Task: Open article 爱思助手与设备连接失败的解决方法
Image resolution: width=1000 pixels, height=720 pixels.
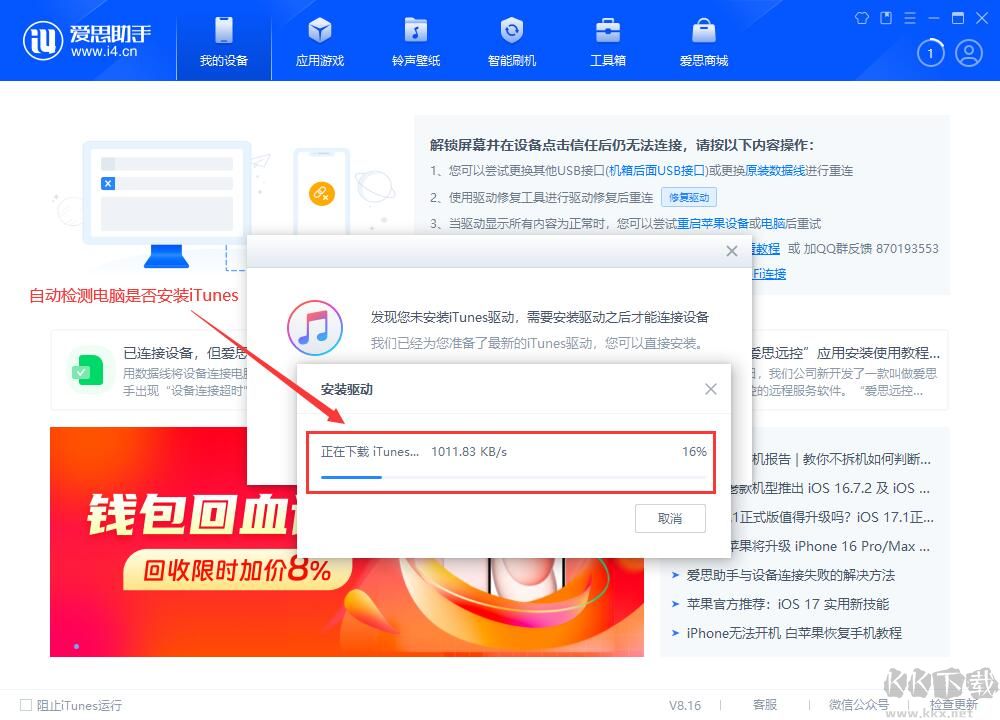Action: click(x=790, y=575)
